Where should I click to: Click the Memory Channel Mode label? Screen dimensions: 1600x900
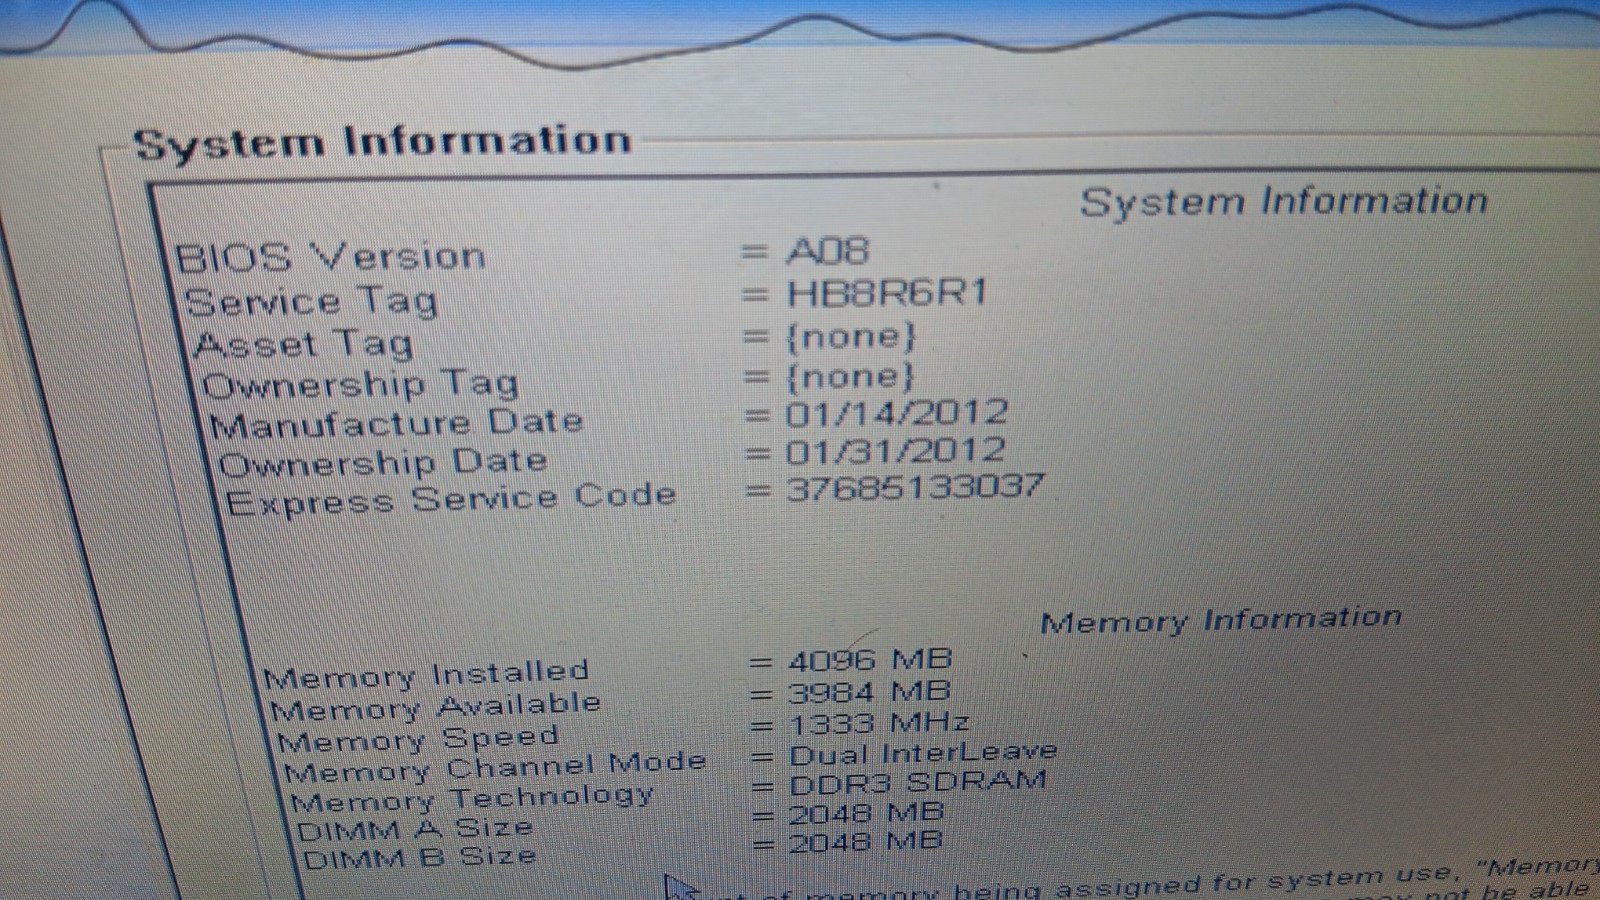pyautogui.click(x=495, y=768)
